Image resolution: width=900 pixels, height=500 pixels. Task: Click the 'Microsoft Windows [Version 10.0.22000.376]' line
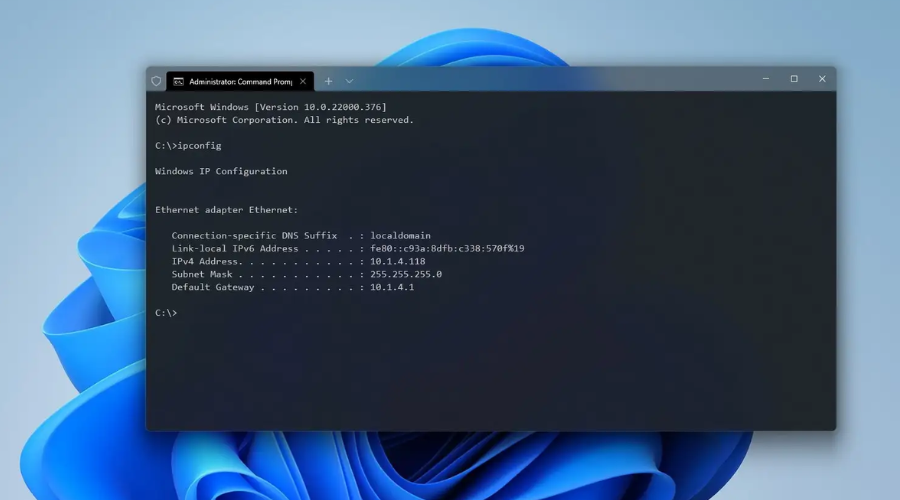[x=270, y=107]
